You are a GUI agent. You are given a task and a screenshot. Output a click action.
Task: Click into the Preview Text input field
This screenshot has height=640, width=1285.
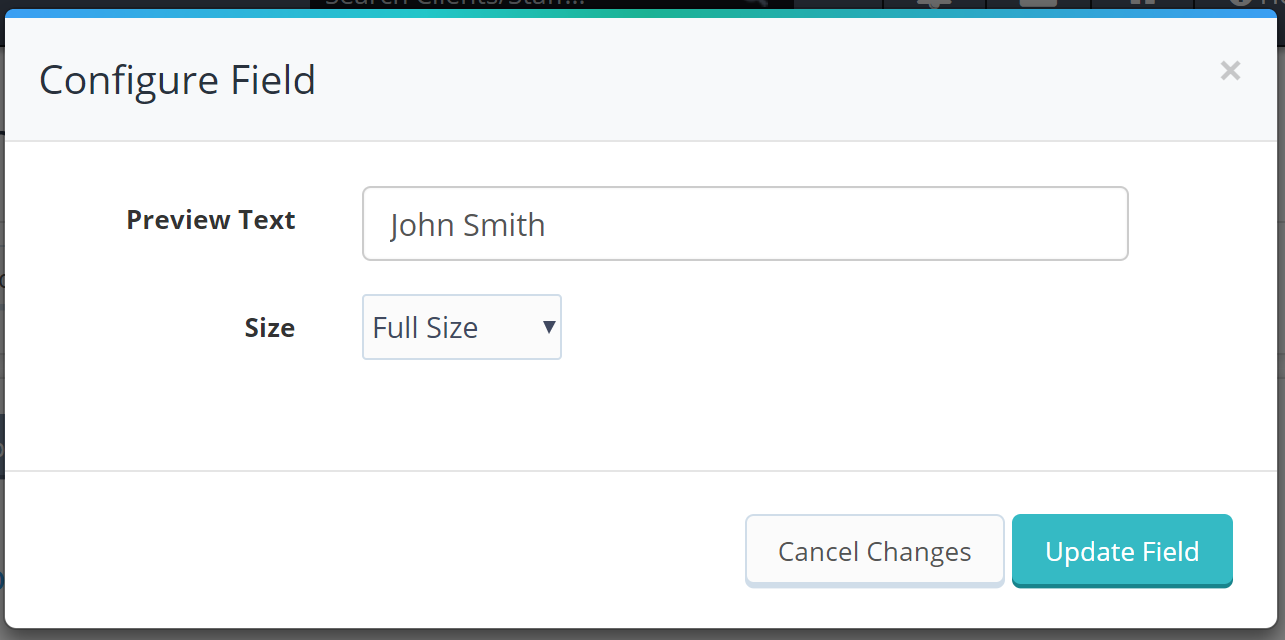[x=745, y=224]
